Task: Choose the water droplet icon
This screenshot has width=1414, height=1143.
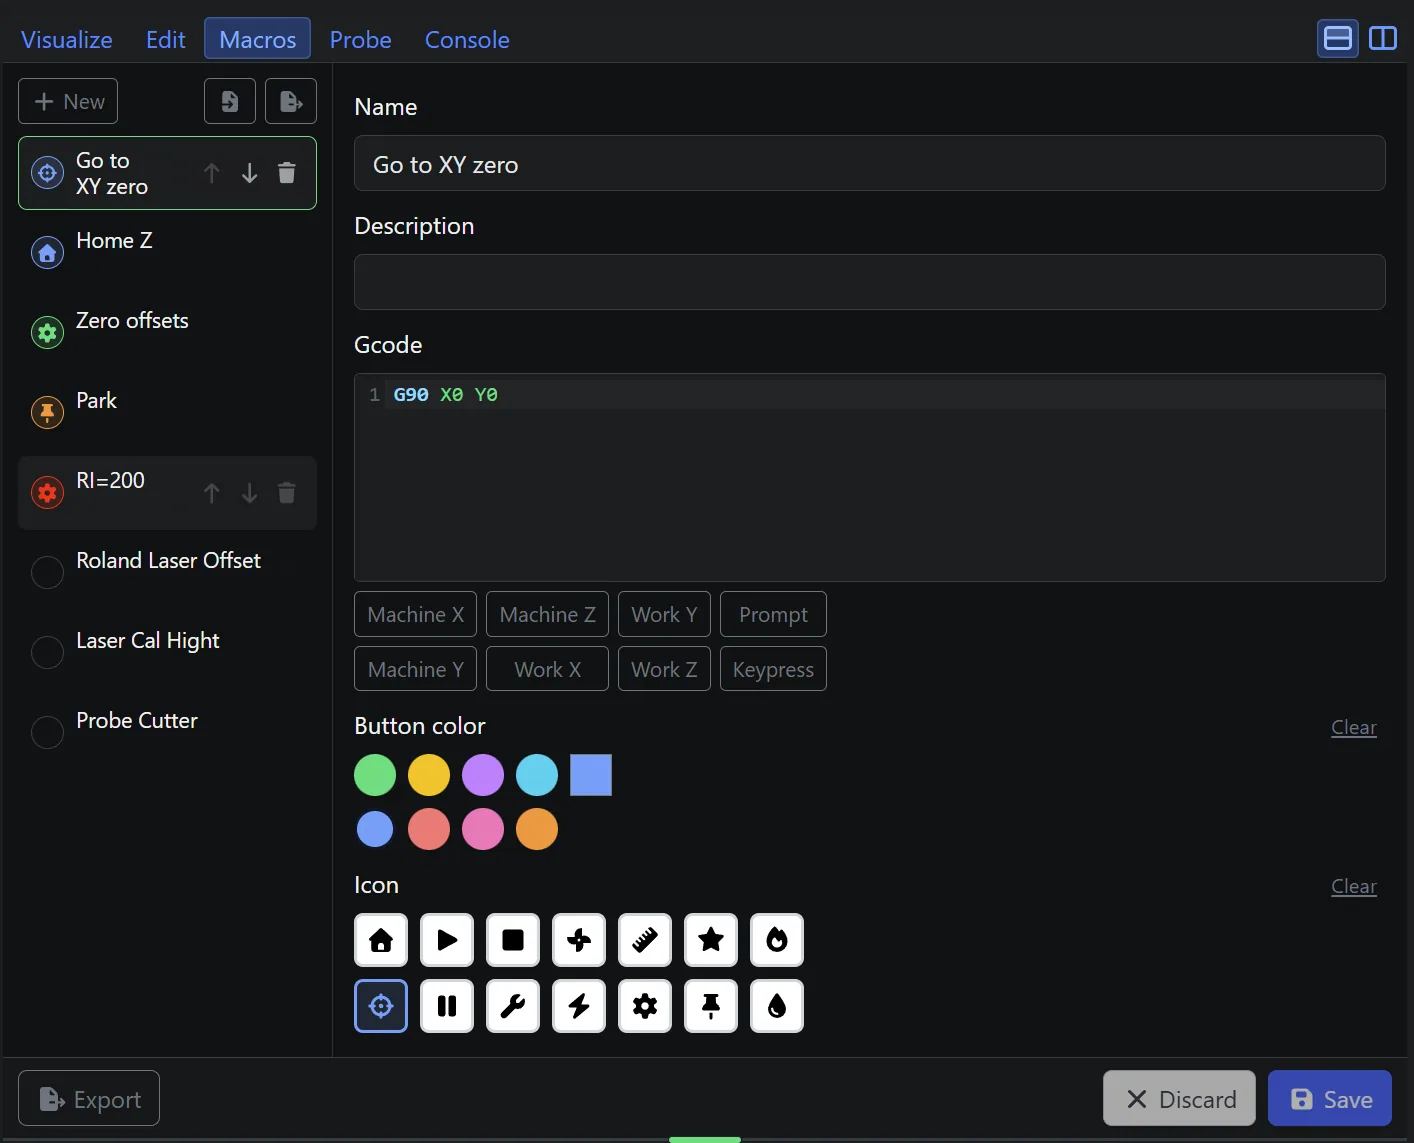Action: coord(777,1006)
